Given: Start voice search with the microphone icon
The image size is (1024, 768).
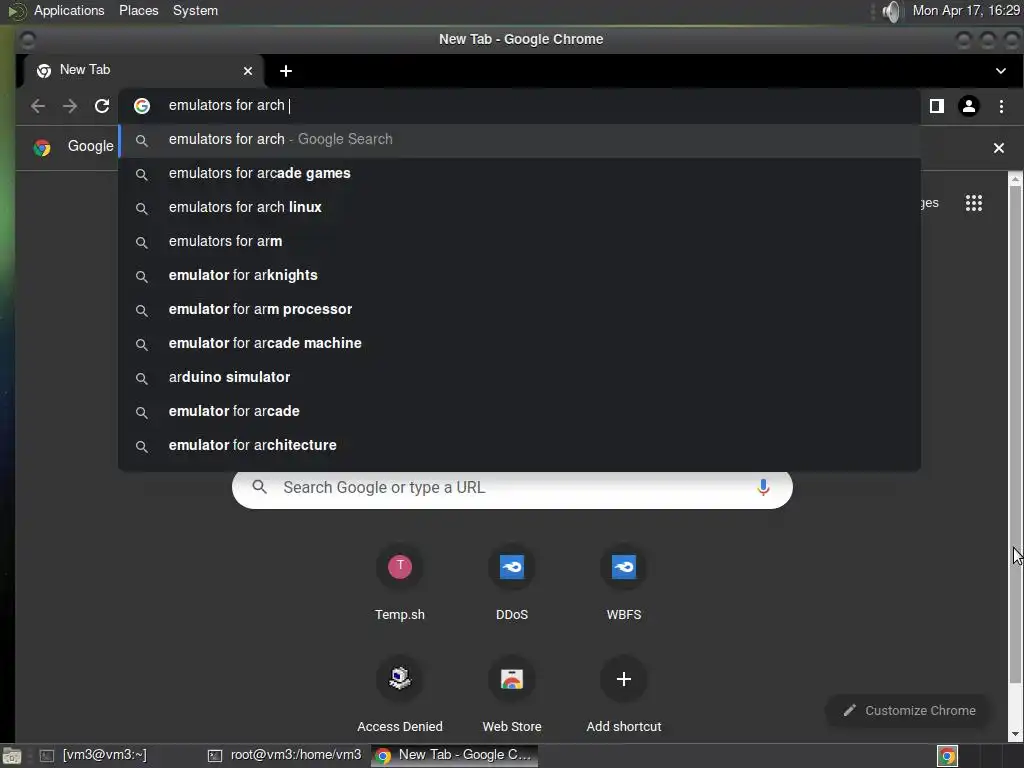Looking at the screenshot, I should point(763,487).
